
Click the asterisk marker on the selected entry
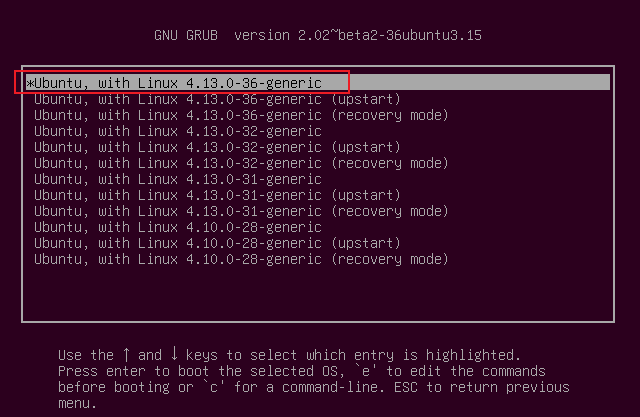(x=30, y=83)
